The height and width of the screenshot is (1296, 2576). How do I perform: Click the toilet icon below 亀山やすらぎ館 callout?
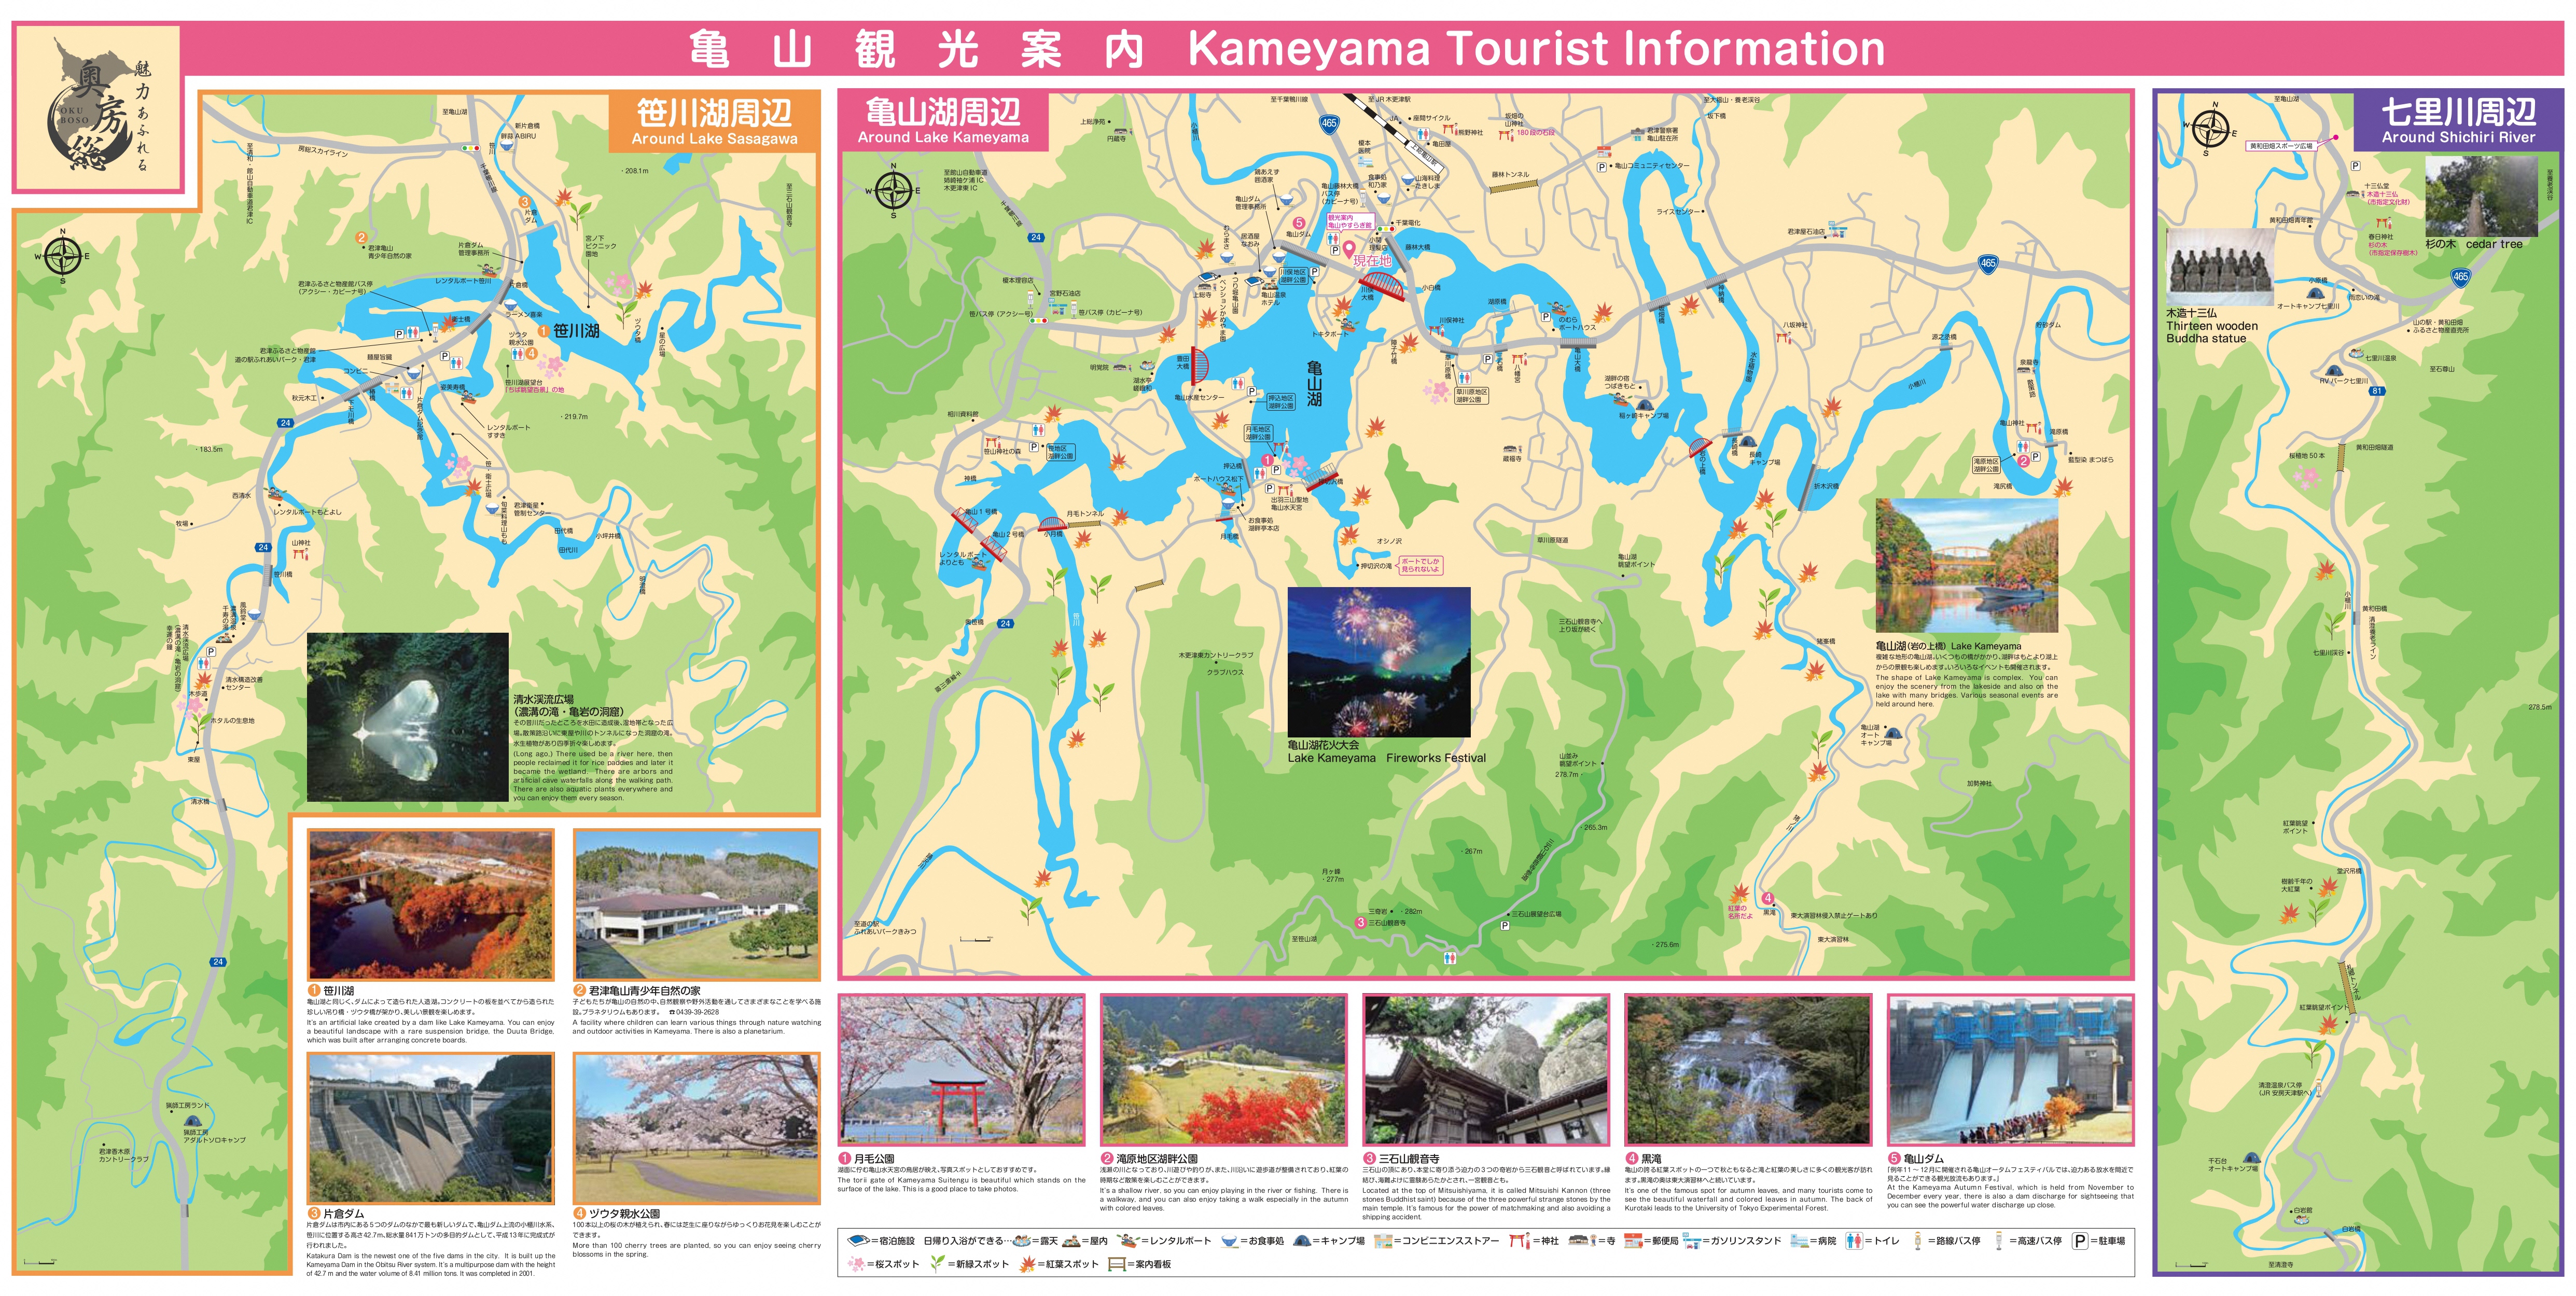coord(1333,239)
